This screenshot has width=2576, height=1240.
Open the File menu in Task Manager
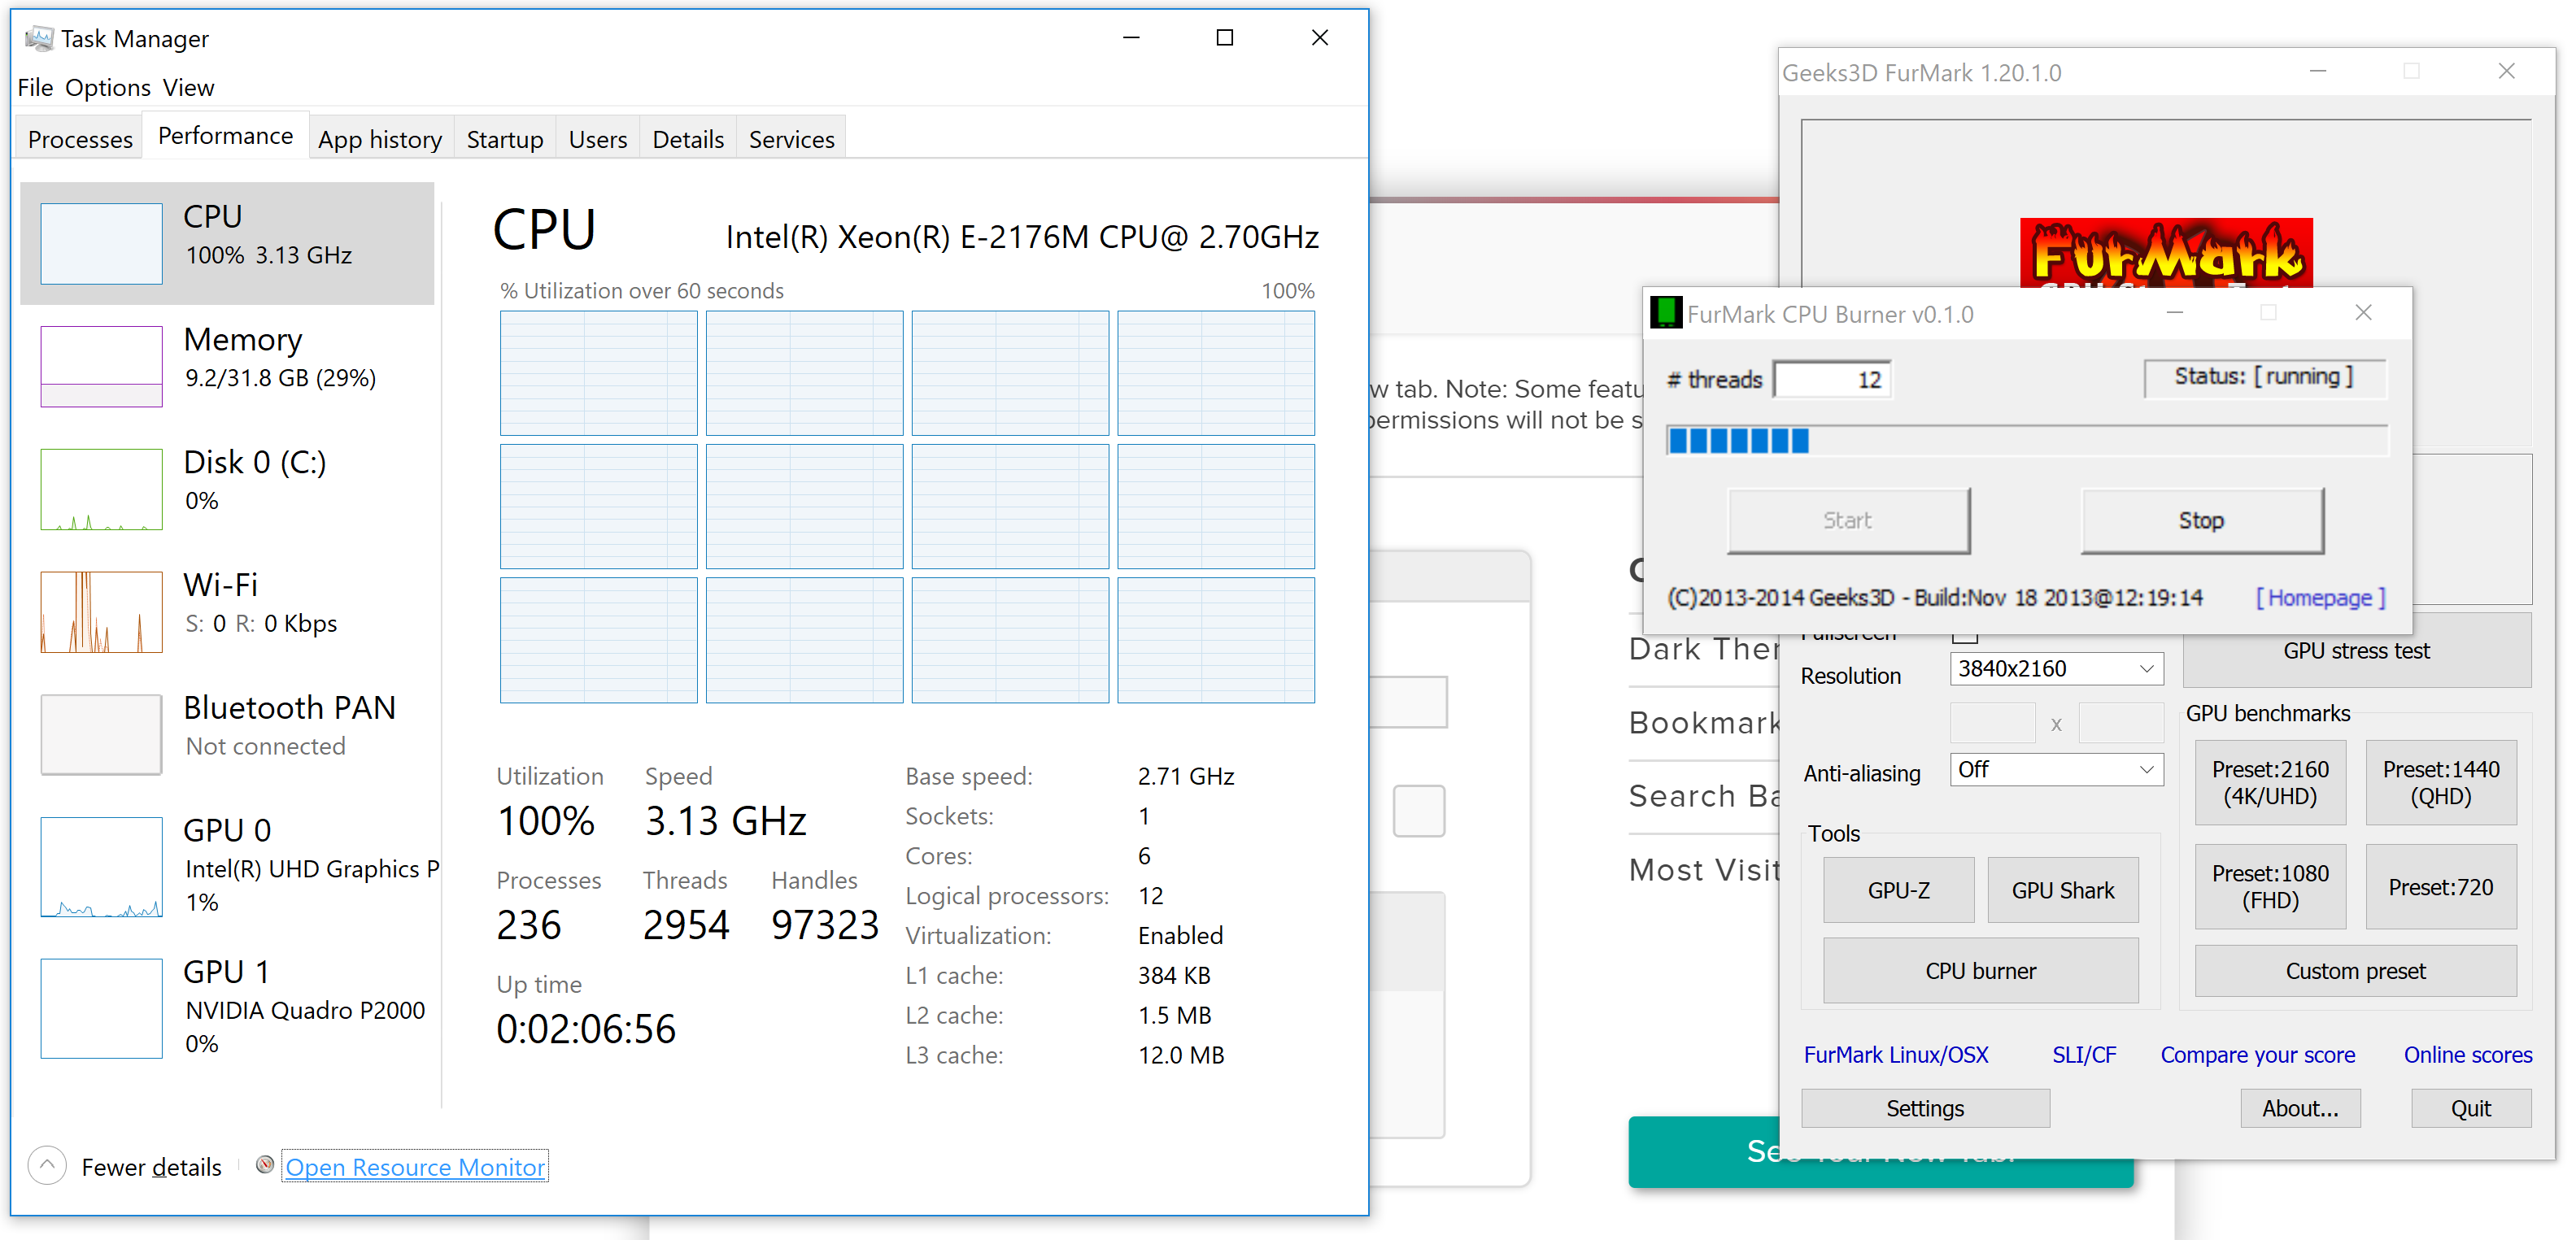35,87
